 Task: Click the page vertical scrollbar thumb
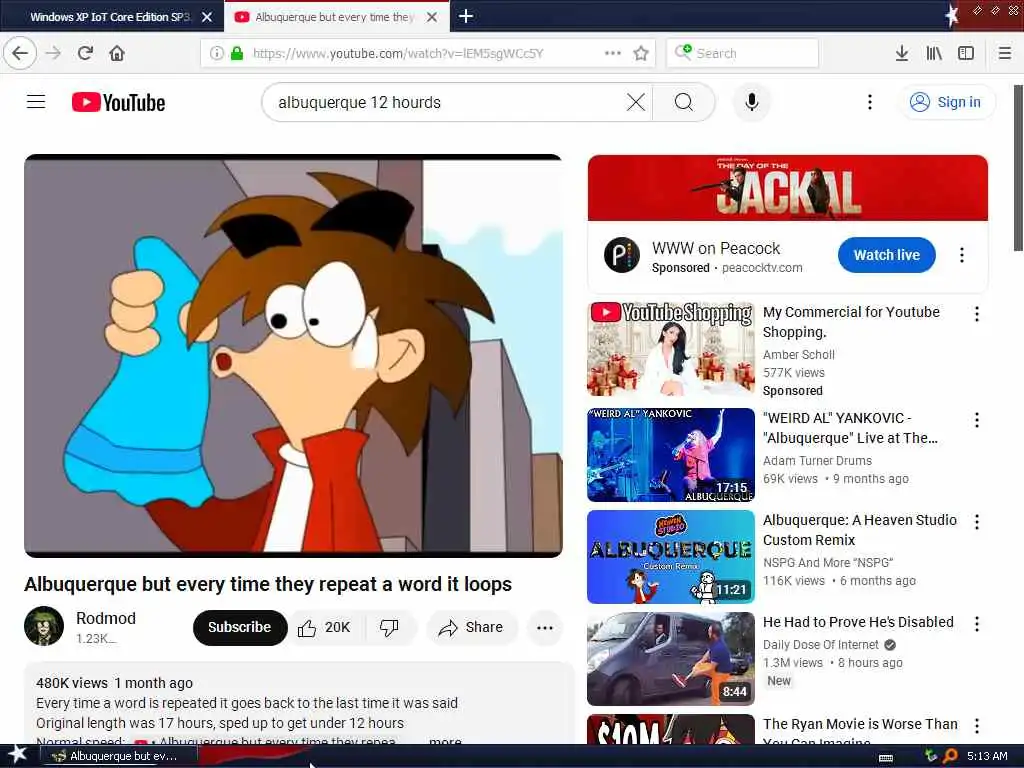point(1018,167)
